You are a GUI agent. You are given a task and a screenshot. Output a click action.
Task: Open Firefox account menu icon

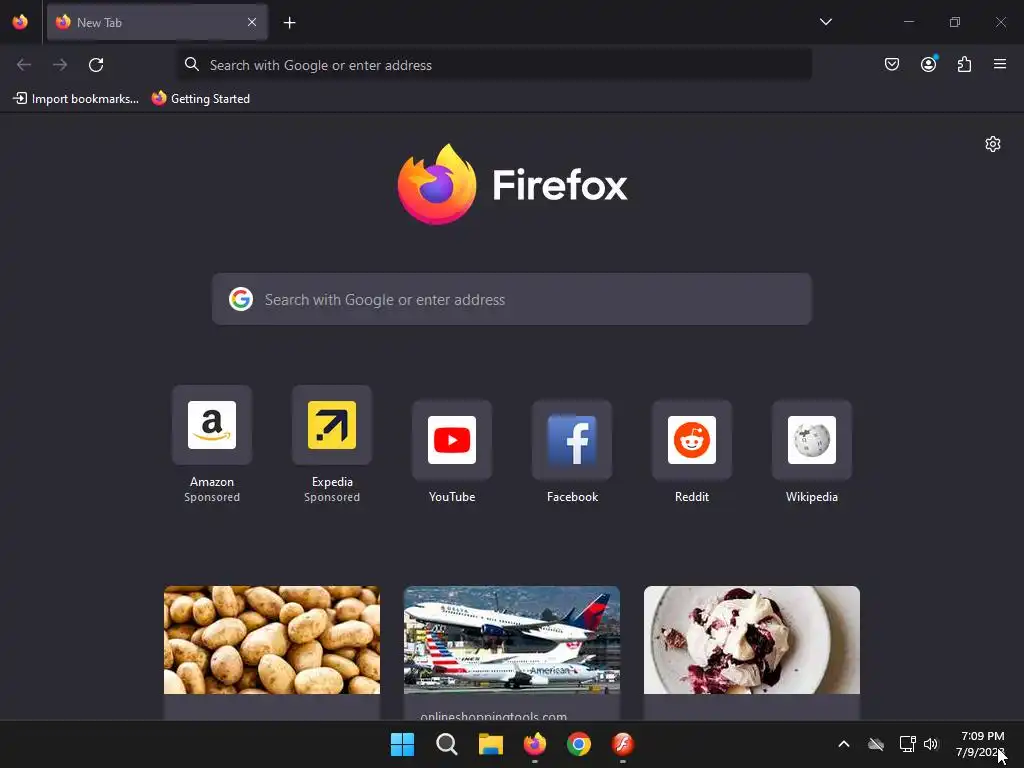click(x=928, y=64)
